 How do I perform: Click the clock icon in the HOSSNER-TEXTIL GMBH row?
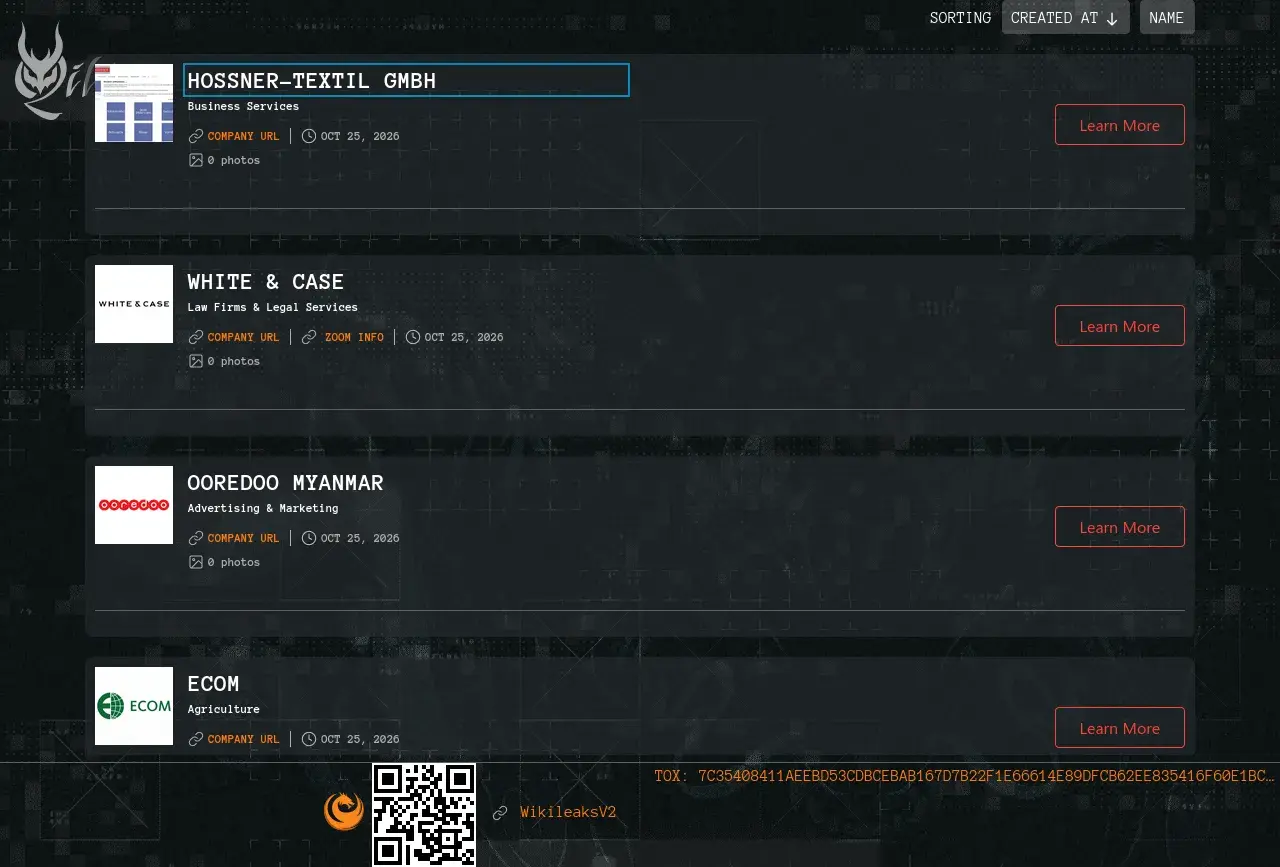click(309, 136)
